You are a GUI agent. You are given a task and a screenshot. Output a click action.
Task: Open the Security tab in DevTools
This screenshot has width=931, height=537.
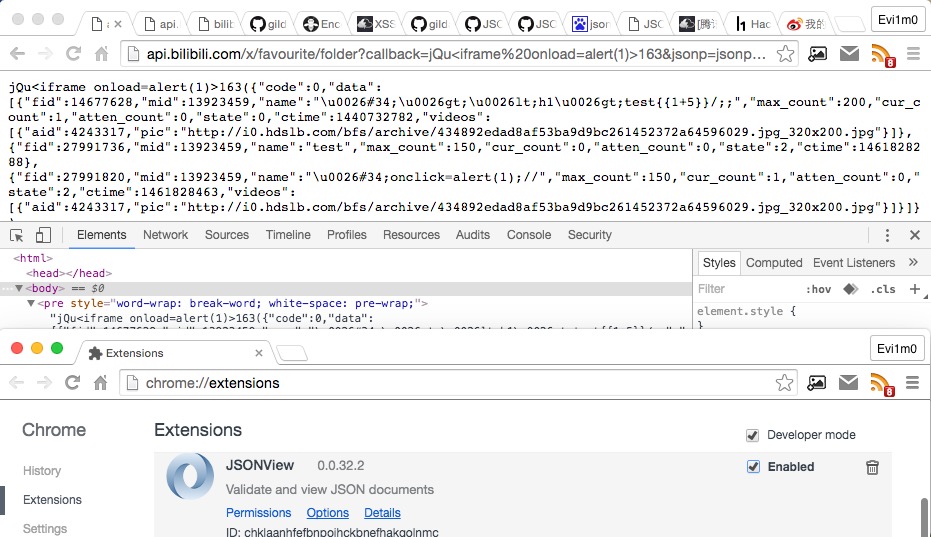click(x=590, y=235)
